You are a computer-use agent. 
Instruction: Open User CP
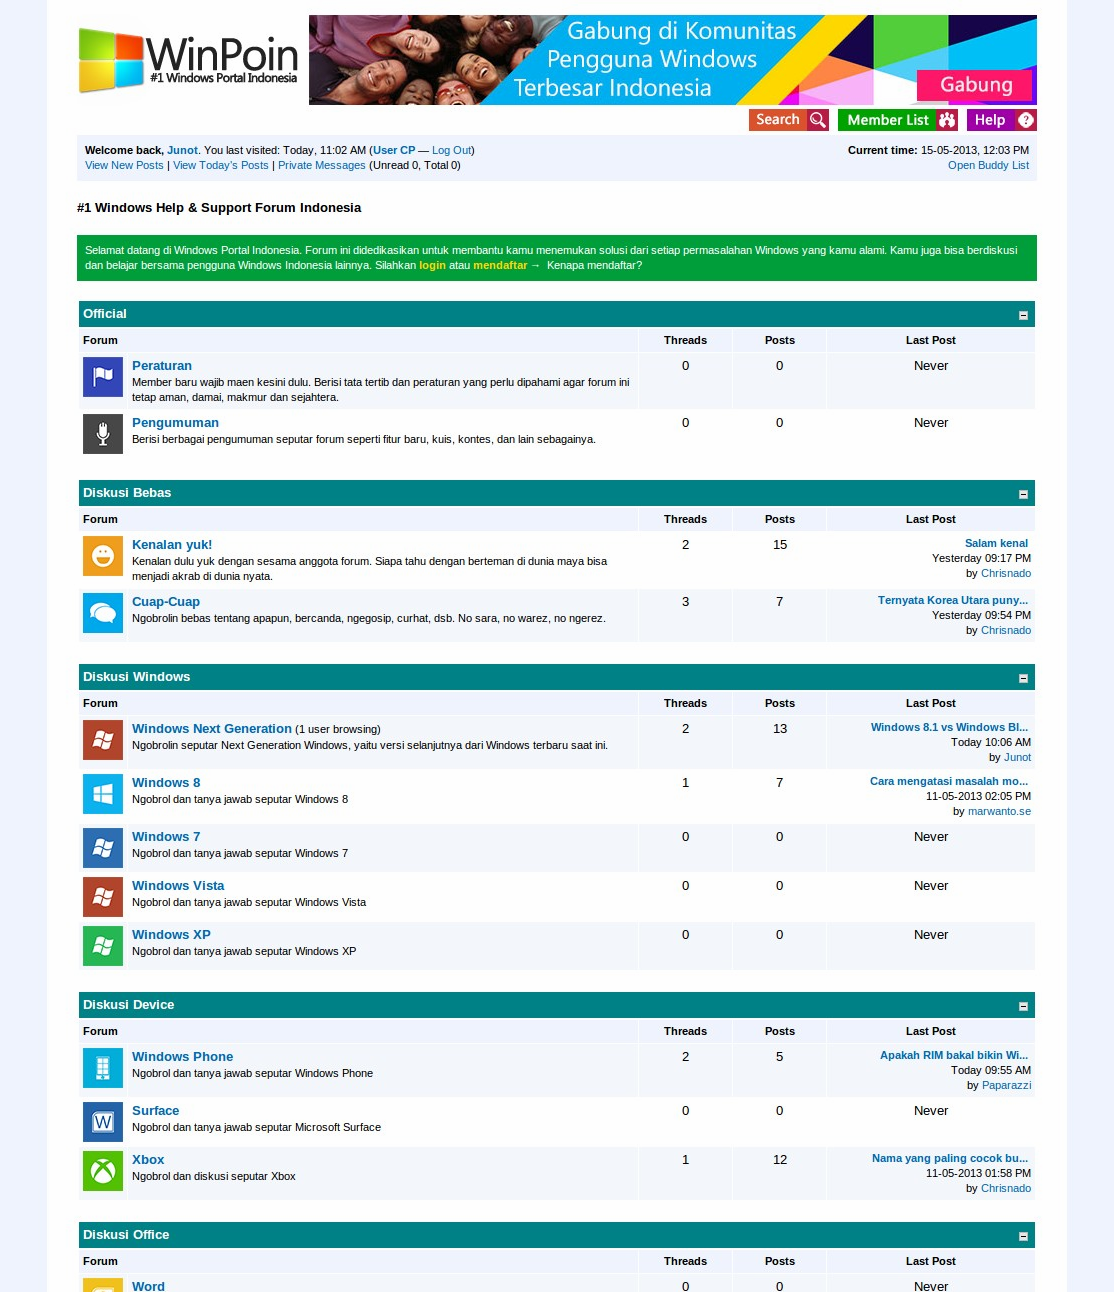394,150
